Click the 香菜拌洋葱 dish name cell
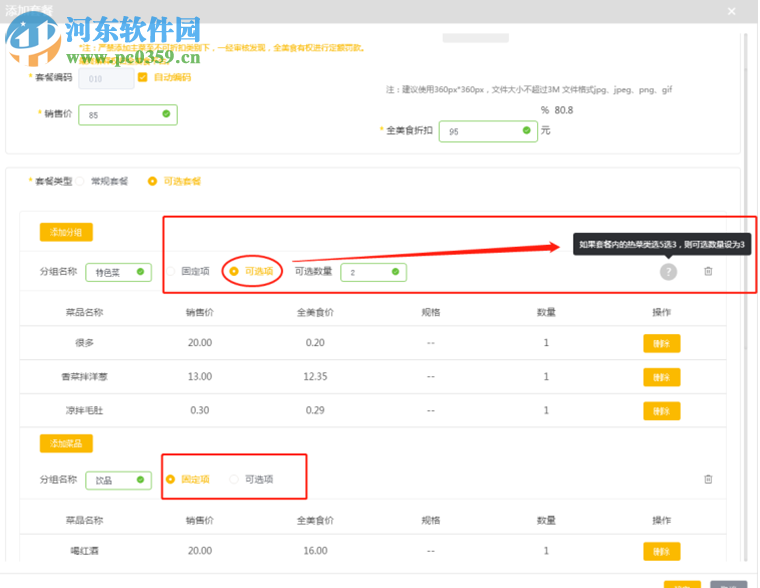 click(84, 377)
